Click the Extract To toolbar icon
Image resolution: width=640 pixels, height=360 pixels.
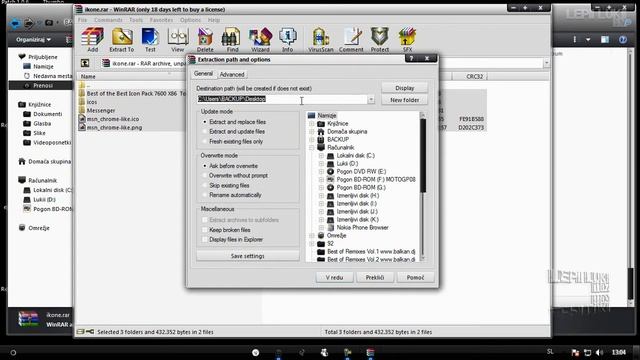pyautogui.click(x=122, y=40)
